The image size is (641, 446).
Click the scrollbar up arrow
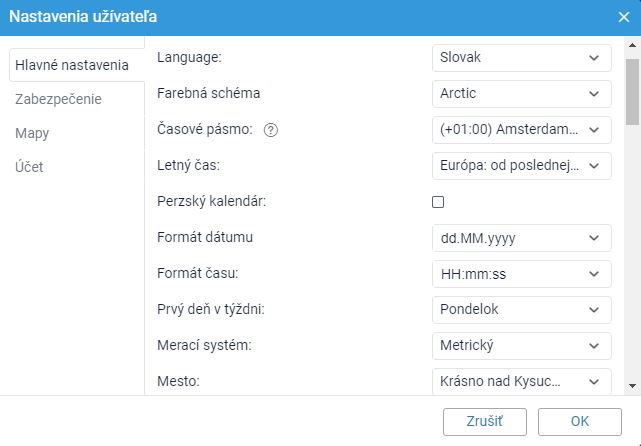point(632,45)
